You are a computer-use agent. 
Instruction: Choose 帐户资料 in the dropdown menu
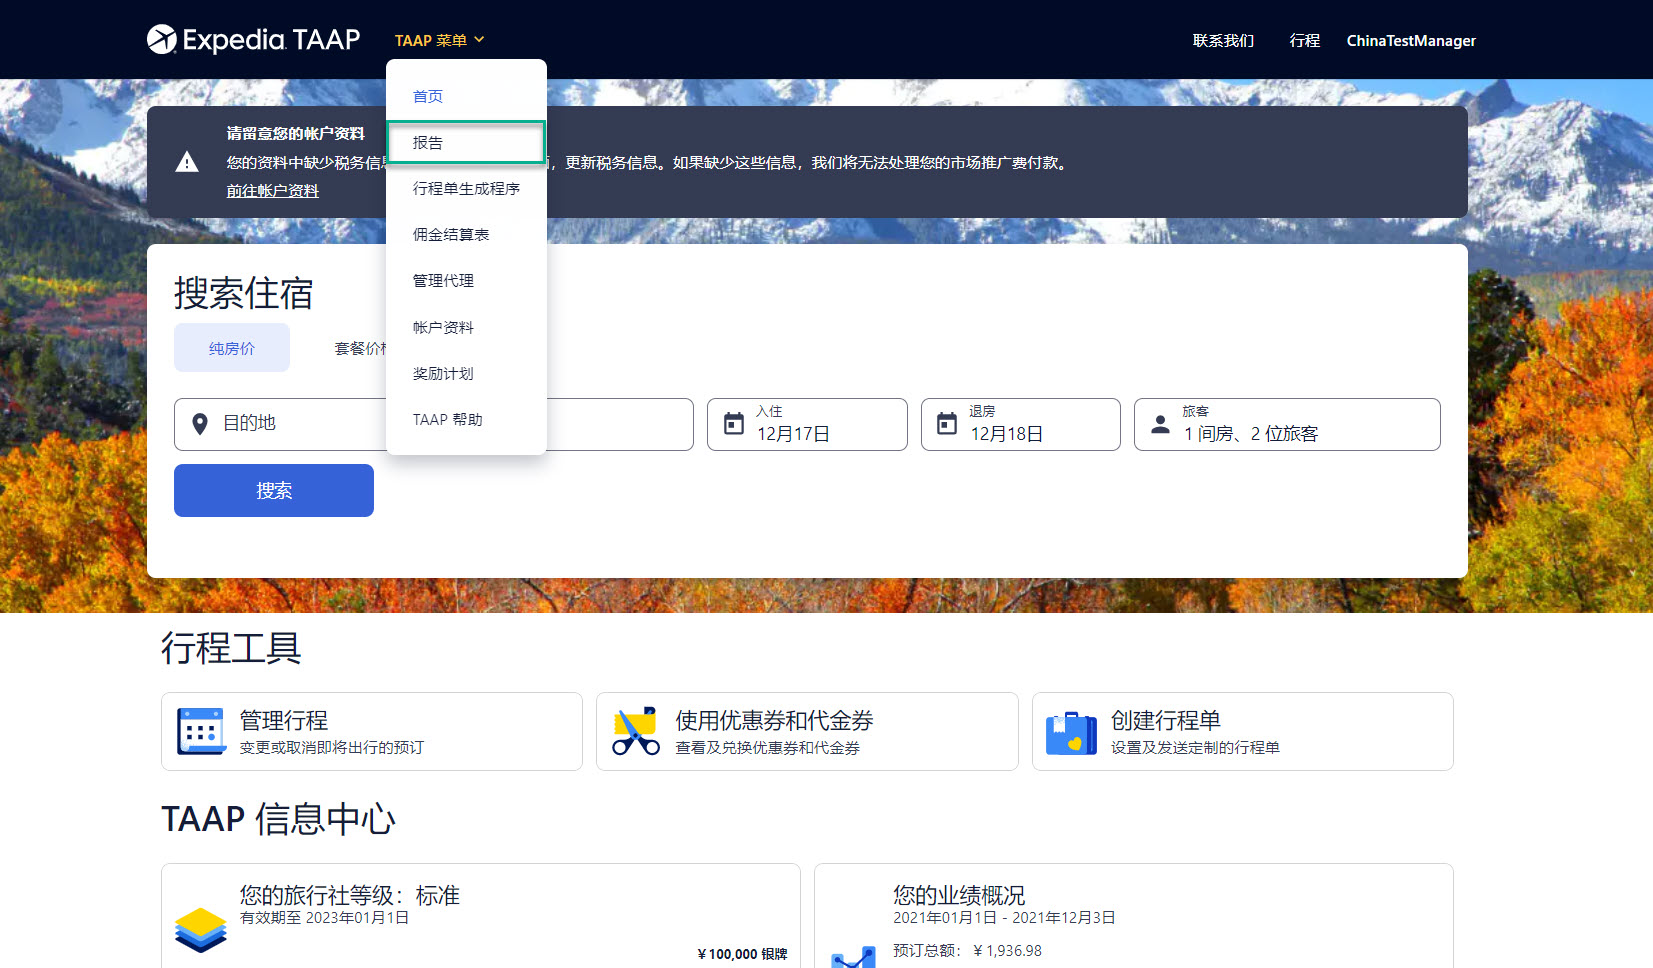466,327
